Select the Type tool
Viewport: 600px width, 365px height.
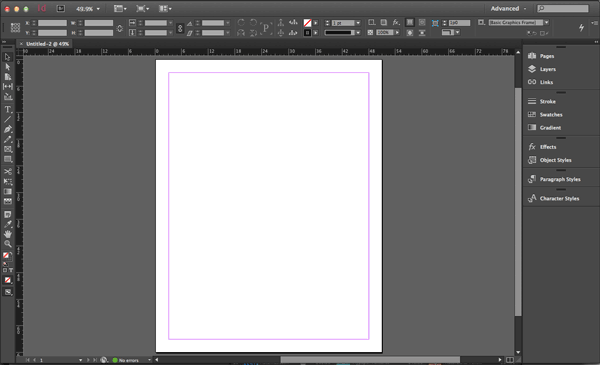click(8, 110)
